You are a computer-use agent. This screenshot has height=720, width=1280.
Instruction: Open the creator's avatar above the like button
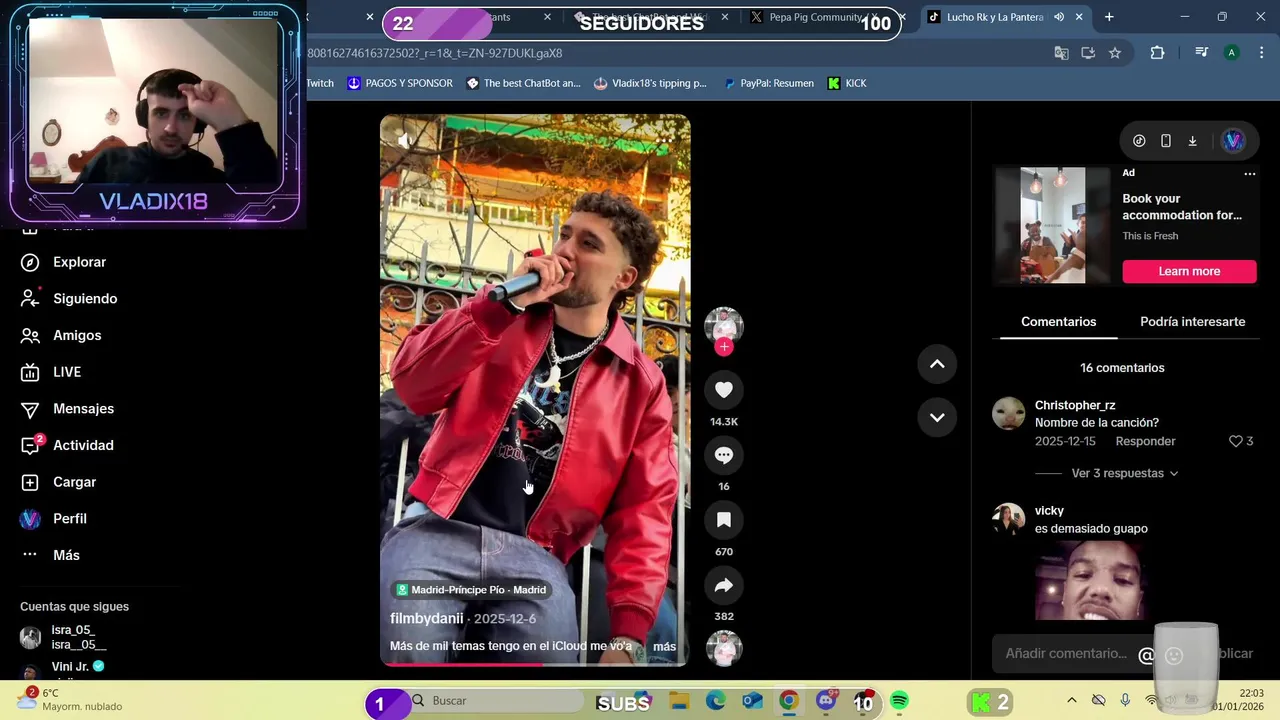pyautogui.click(x=724, y=326)
